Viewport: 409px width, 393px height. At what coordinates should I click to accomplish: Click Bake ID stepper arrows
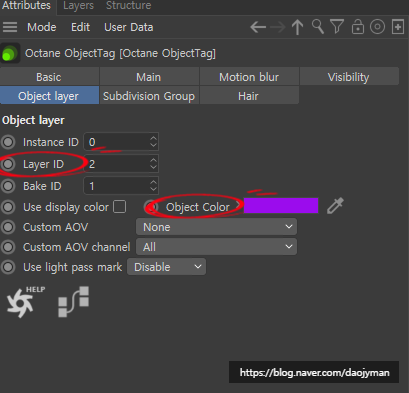pos(153,186)
